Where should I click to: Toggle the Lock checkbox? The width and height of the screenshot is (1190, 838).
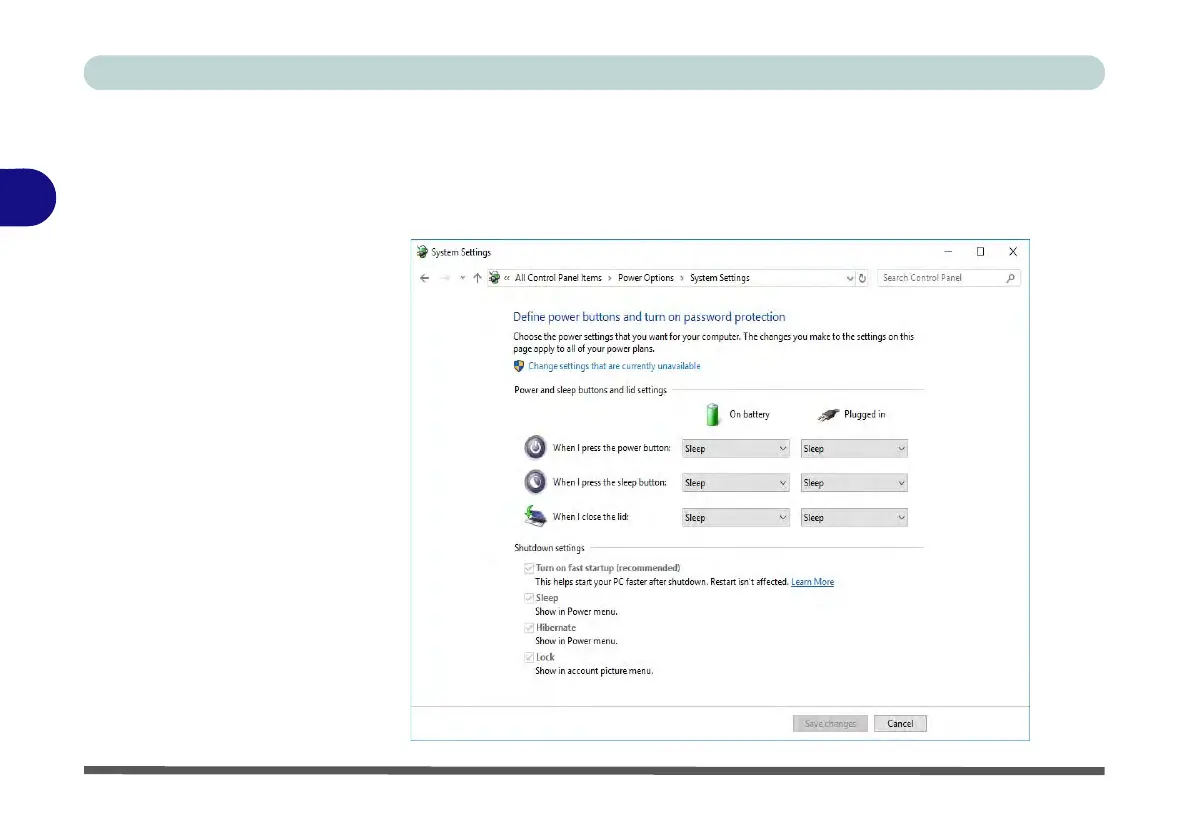(529, 657)
